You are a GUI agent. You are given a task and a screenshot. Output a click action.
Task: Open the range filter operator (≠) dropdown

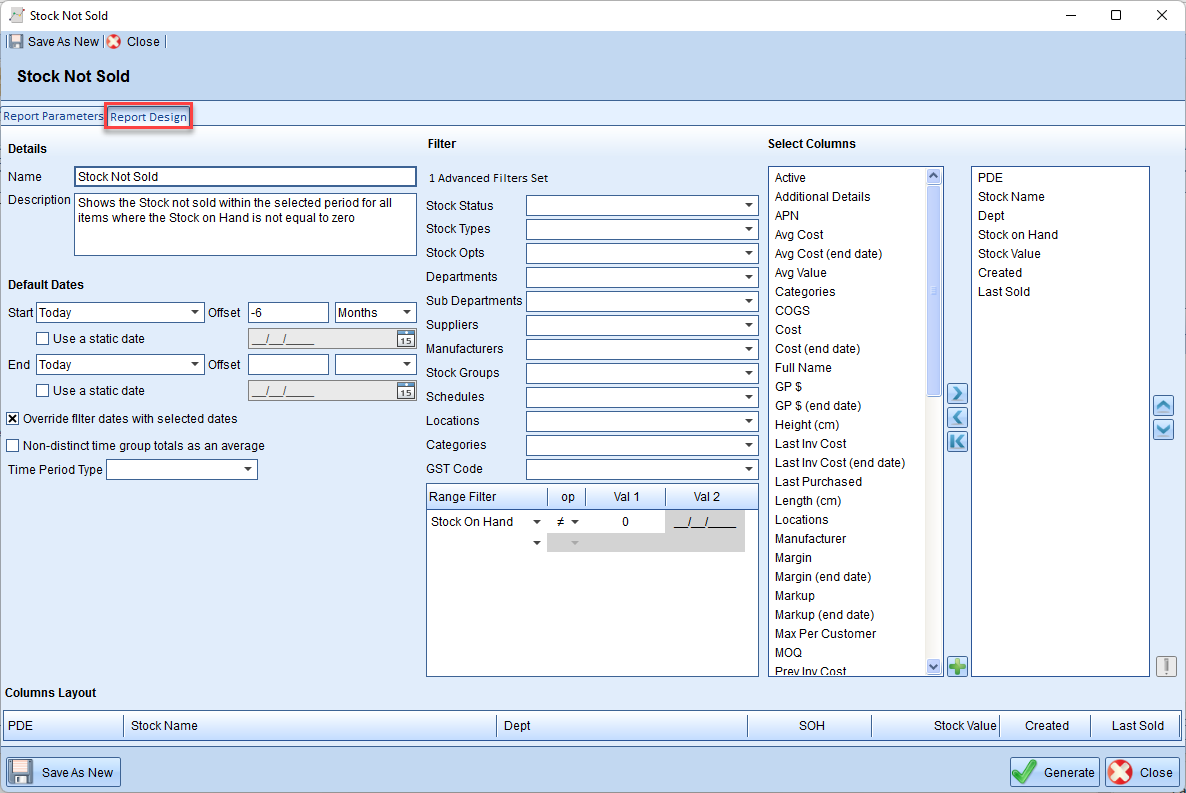tap(575, 522)
